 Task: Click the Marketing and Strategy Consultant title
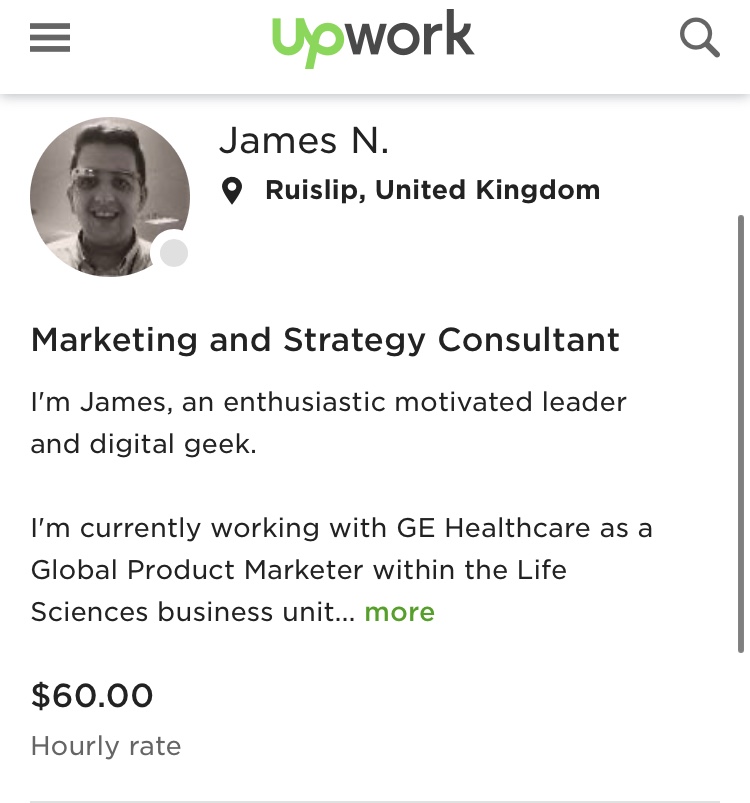(x=325, y=340)
